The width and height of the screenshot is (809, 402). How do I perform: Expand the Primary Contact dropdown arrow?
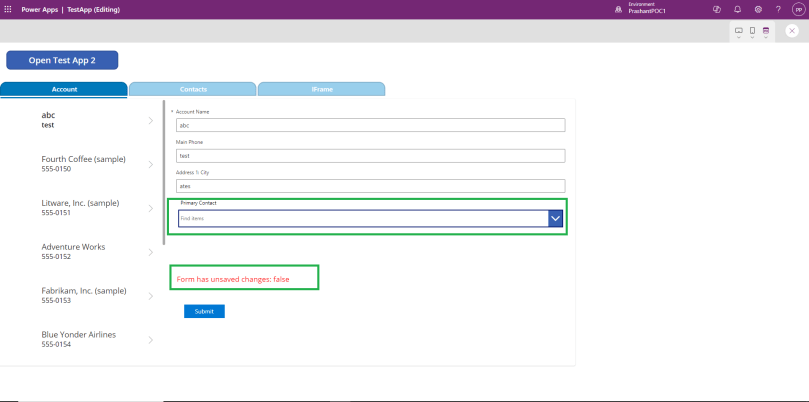pos(556,218)
